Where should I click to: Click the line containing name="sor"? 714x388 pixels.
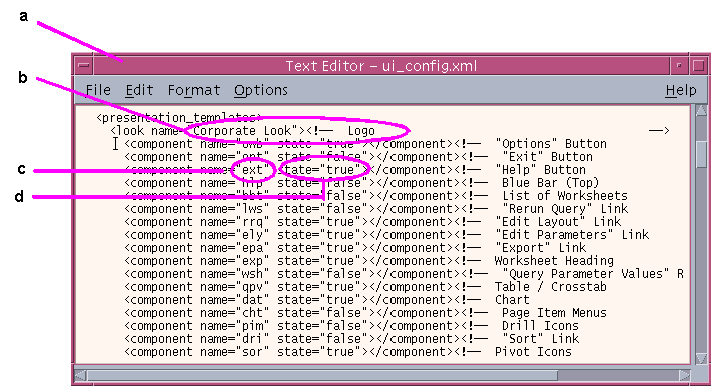347,352
